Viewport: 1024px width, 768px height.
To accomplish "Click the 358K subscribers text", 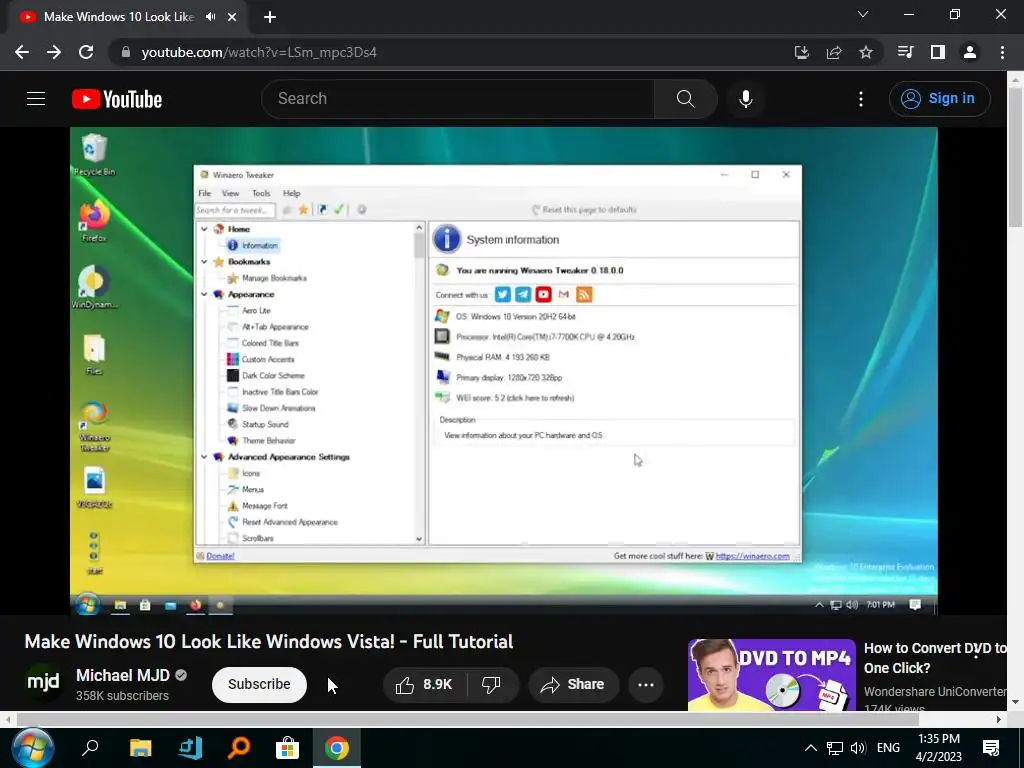I will tap(122, 696).
